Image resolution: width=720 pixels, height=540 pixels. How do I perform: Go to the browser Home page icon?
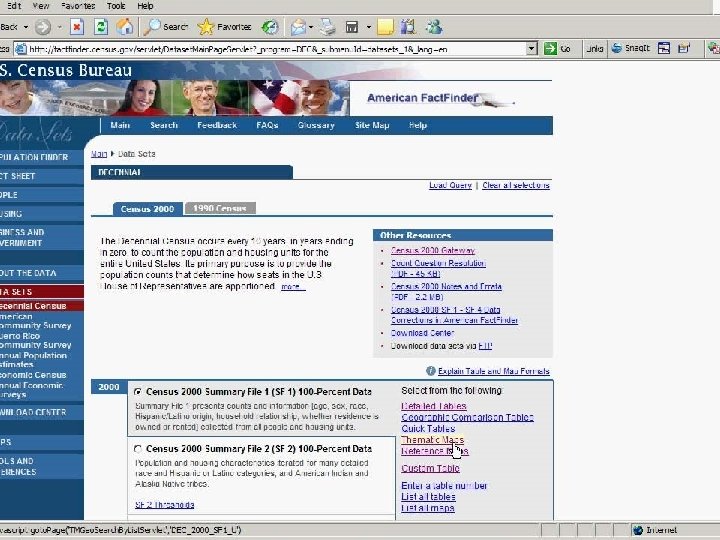coord(124,27)
